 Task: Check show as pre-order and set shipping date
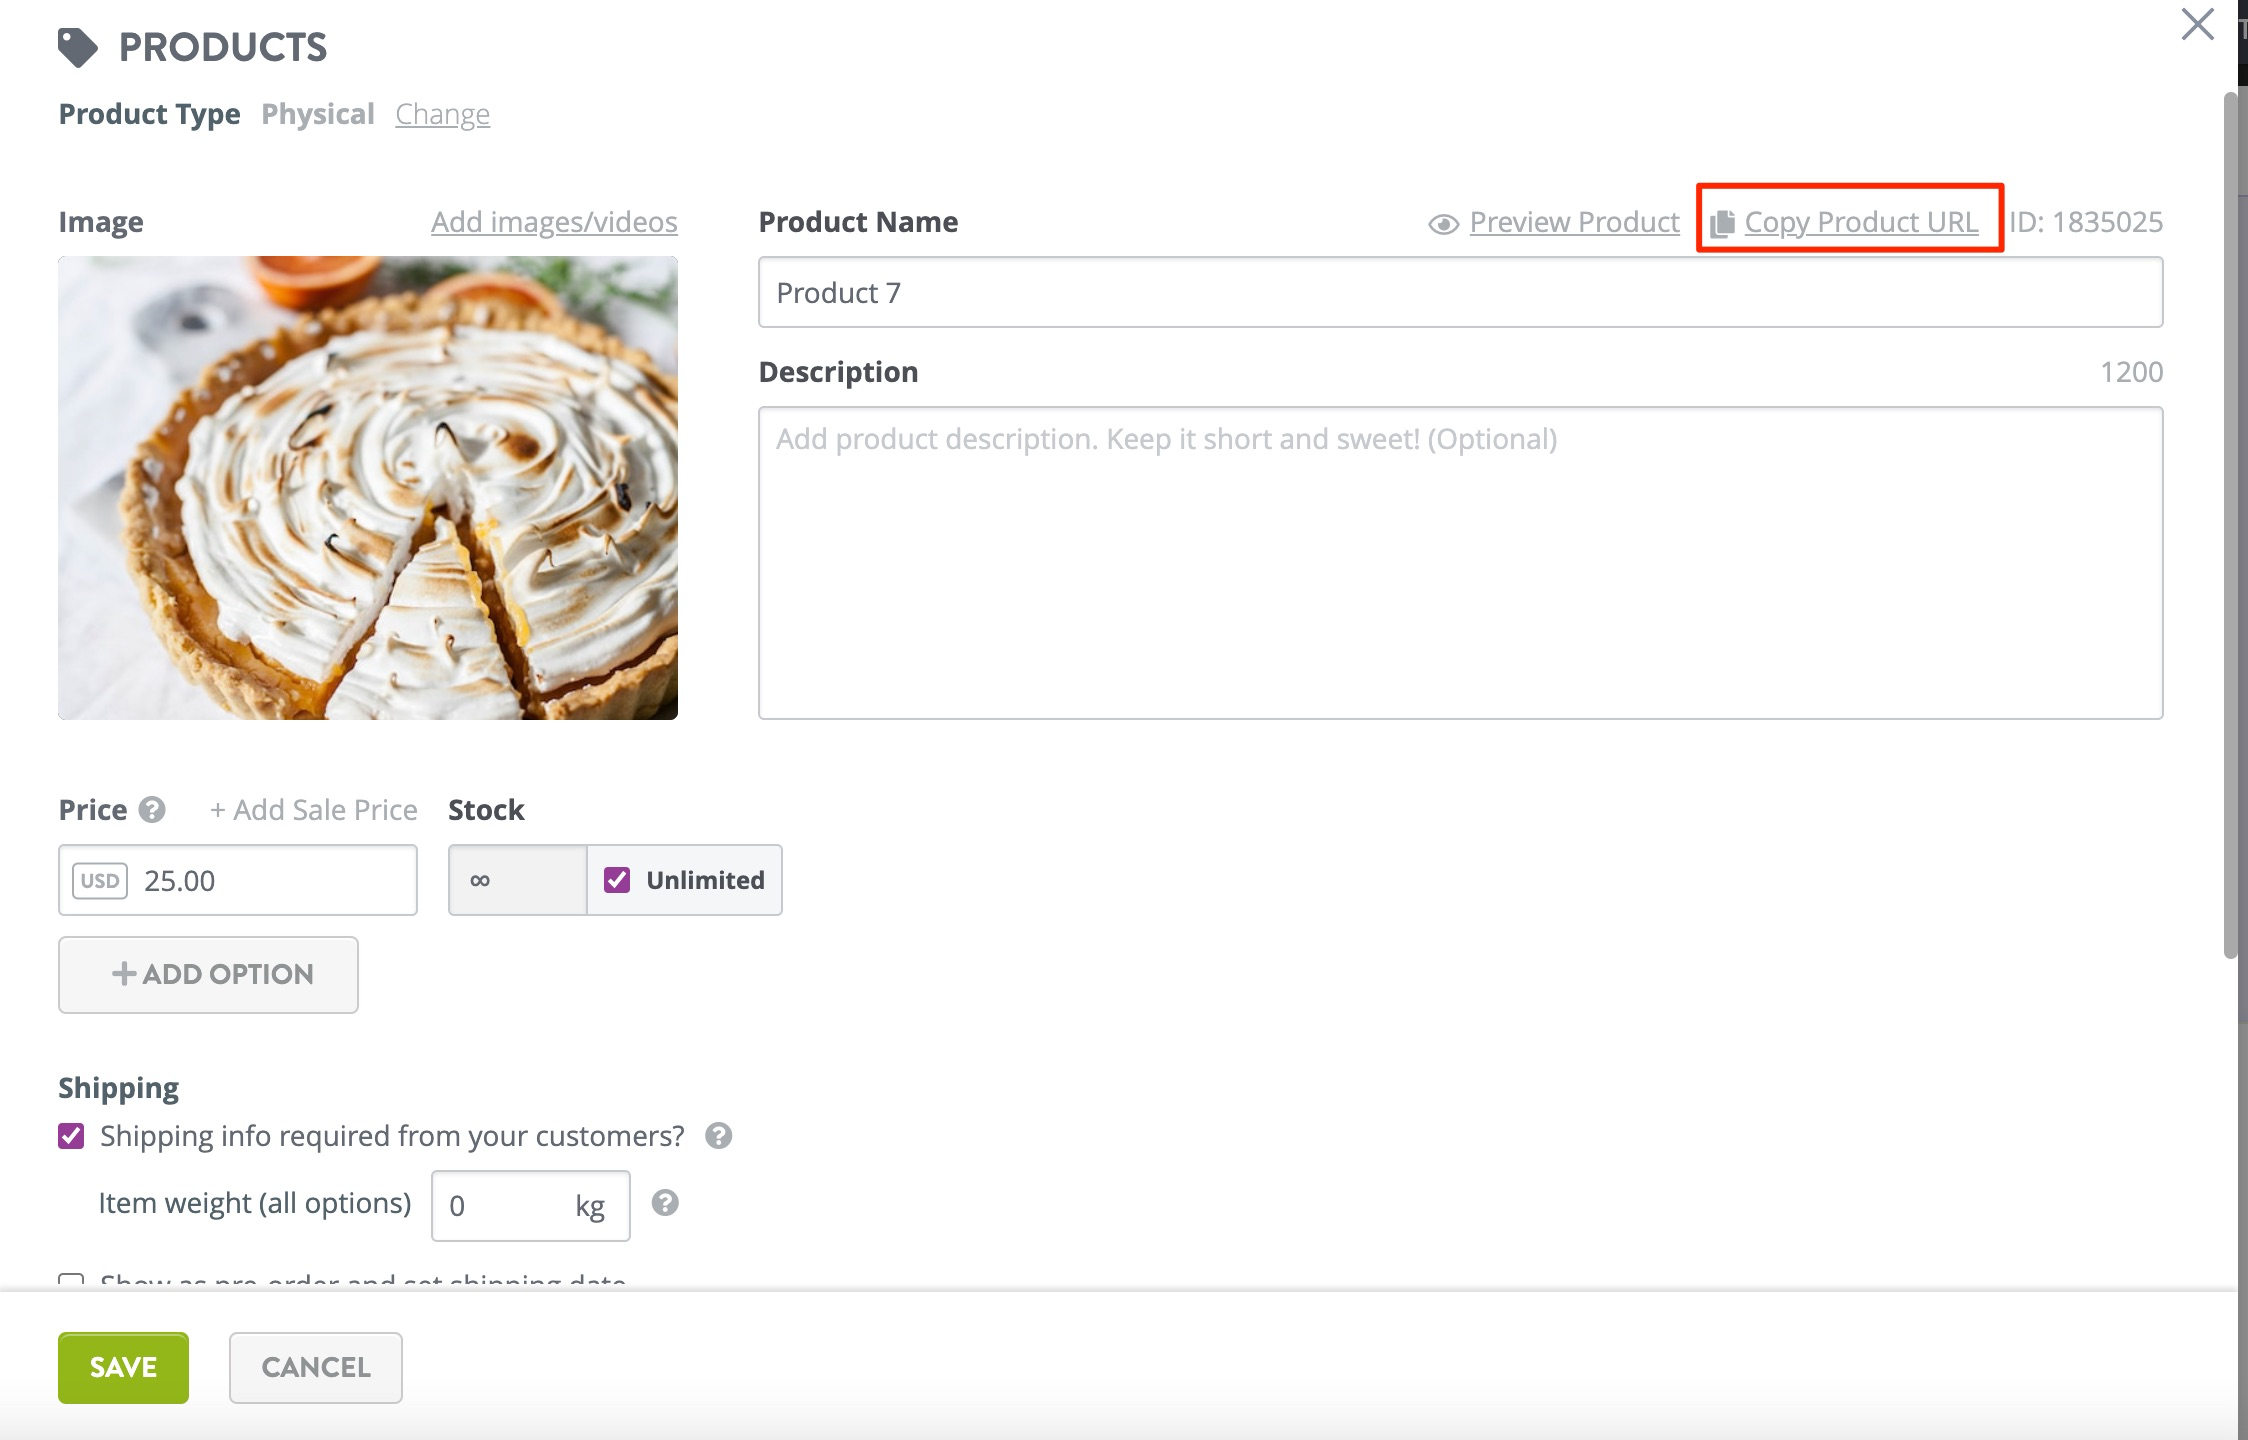coord(71,1281)
